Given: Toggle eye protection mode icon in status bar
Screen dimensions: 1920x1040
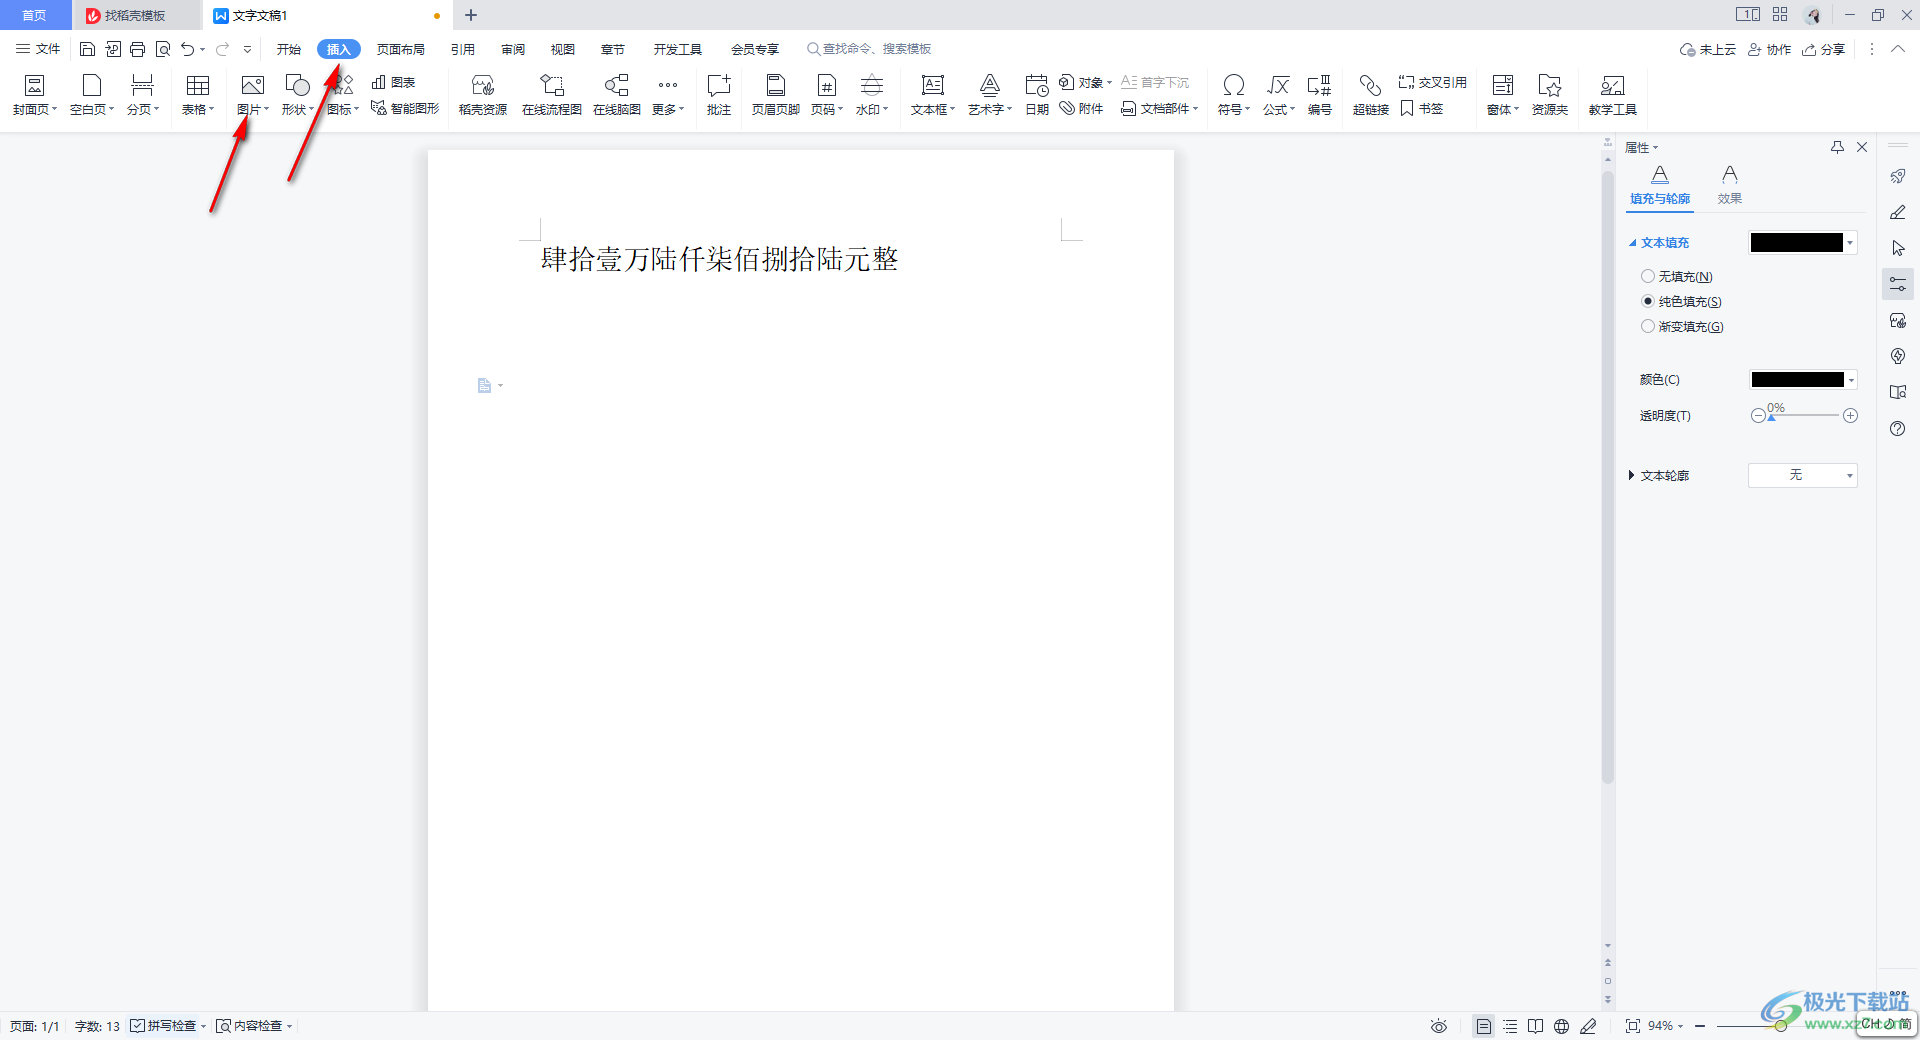Looking at the screenshot, I should pos(1439,1026).
